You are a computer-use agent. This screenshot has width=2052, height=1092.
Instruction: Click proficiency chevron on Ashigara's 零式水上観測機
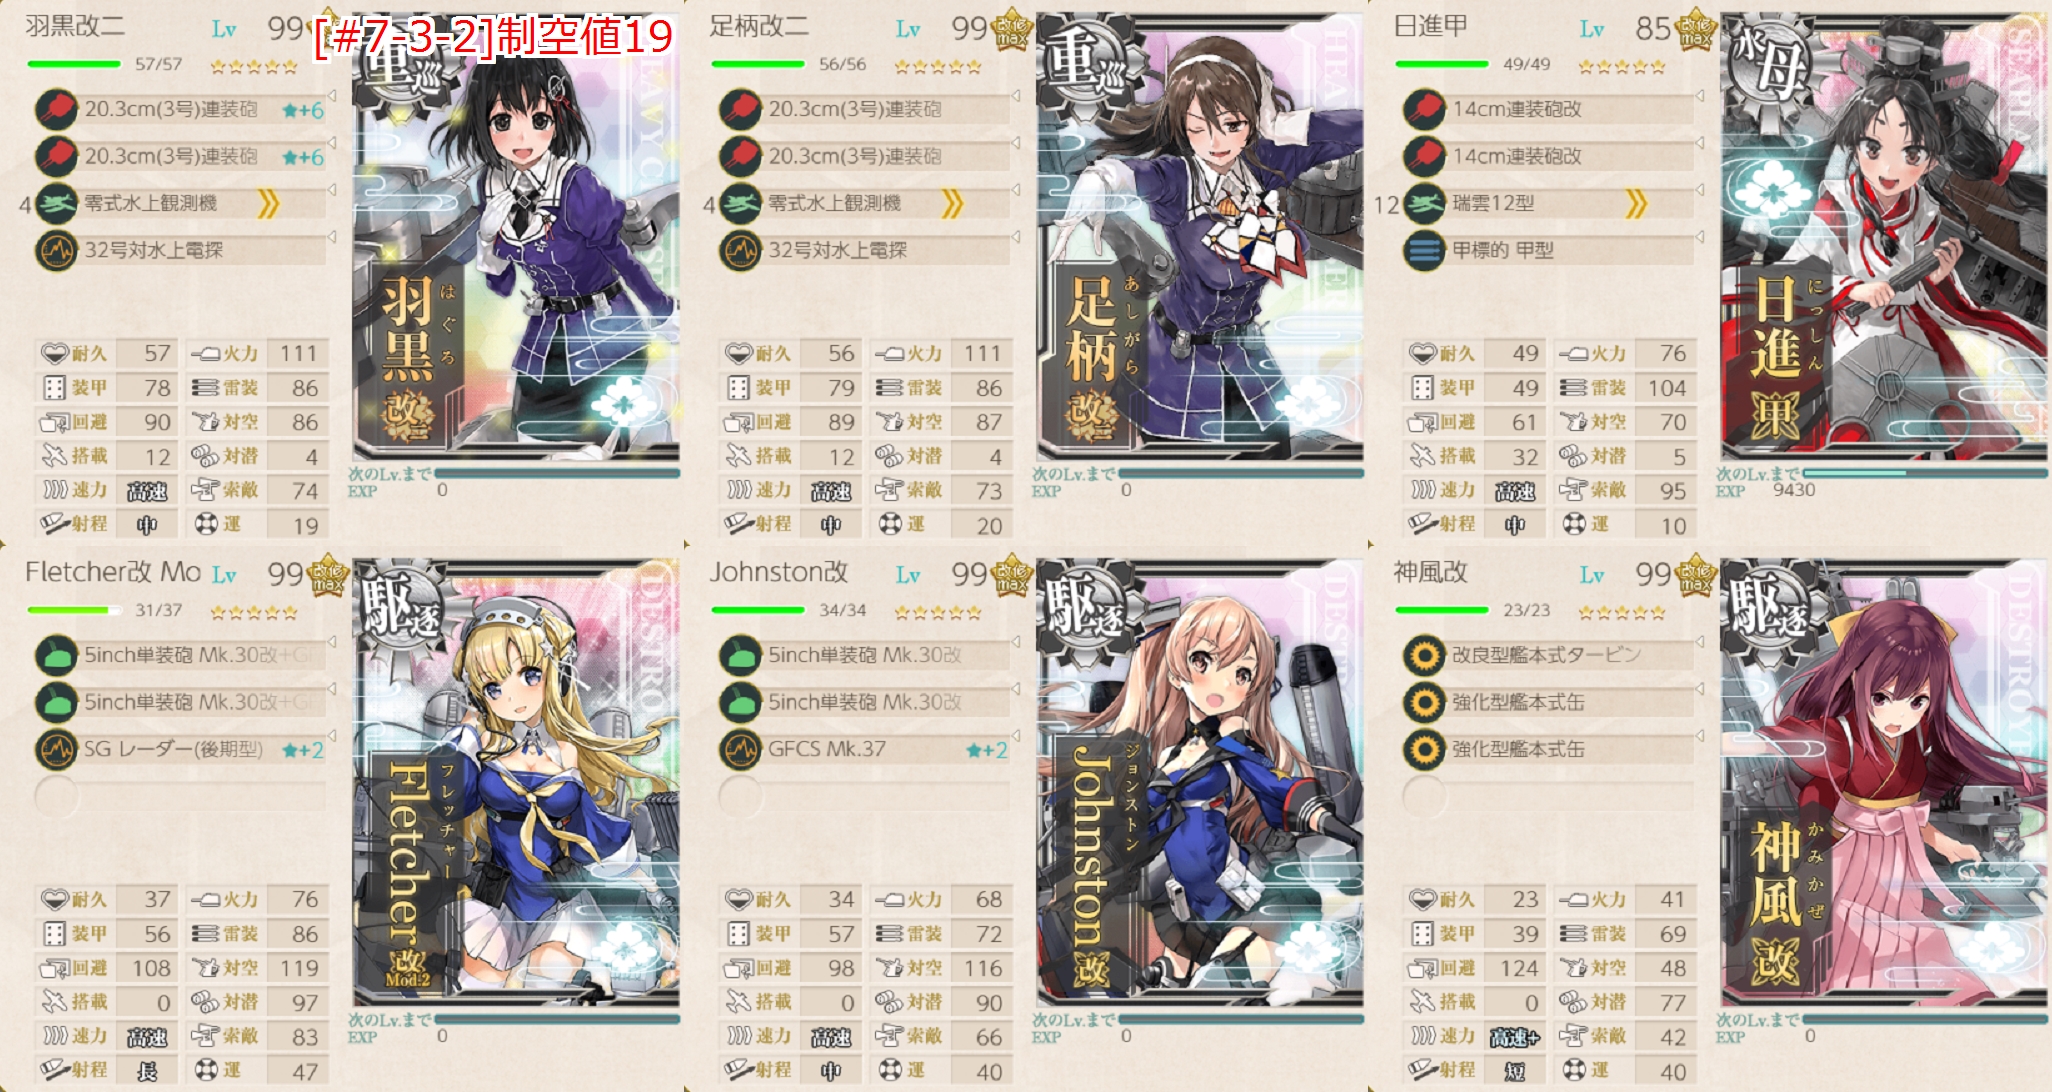[x=951, y=204]
